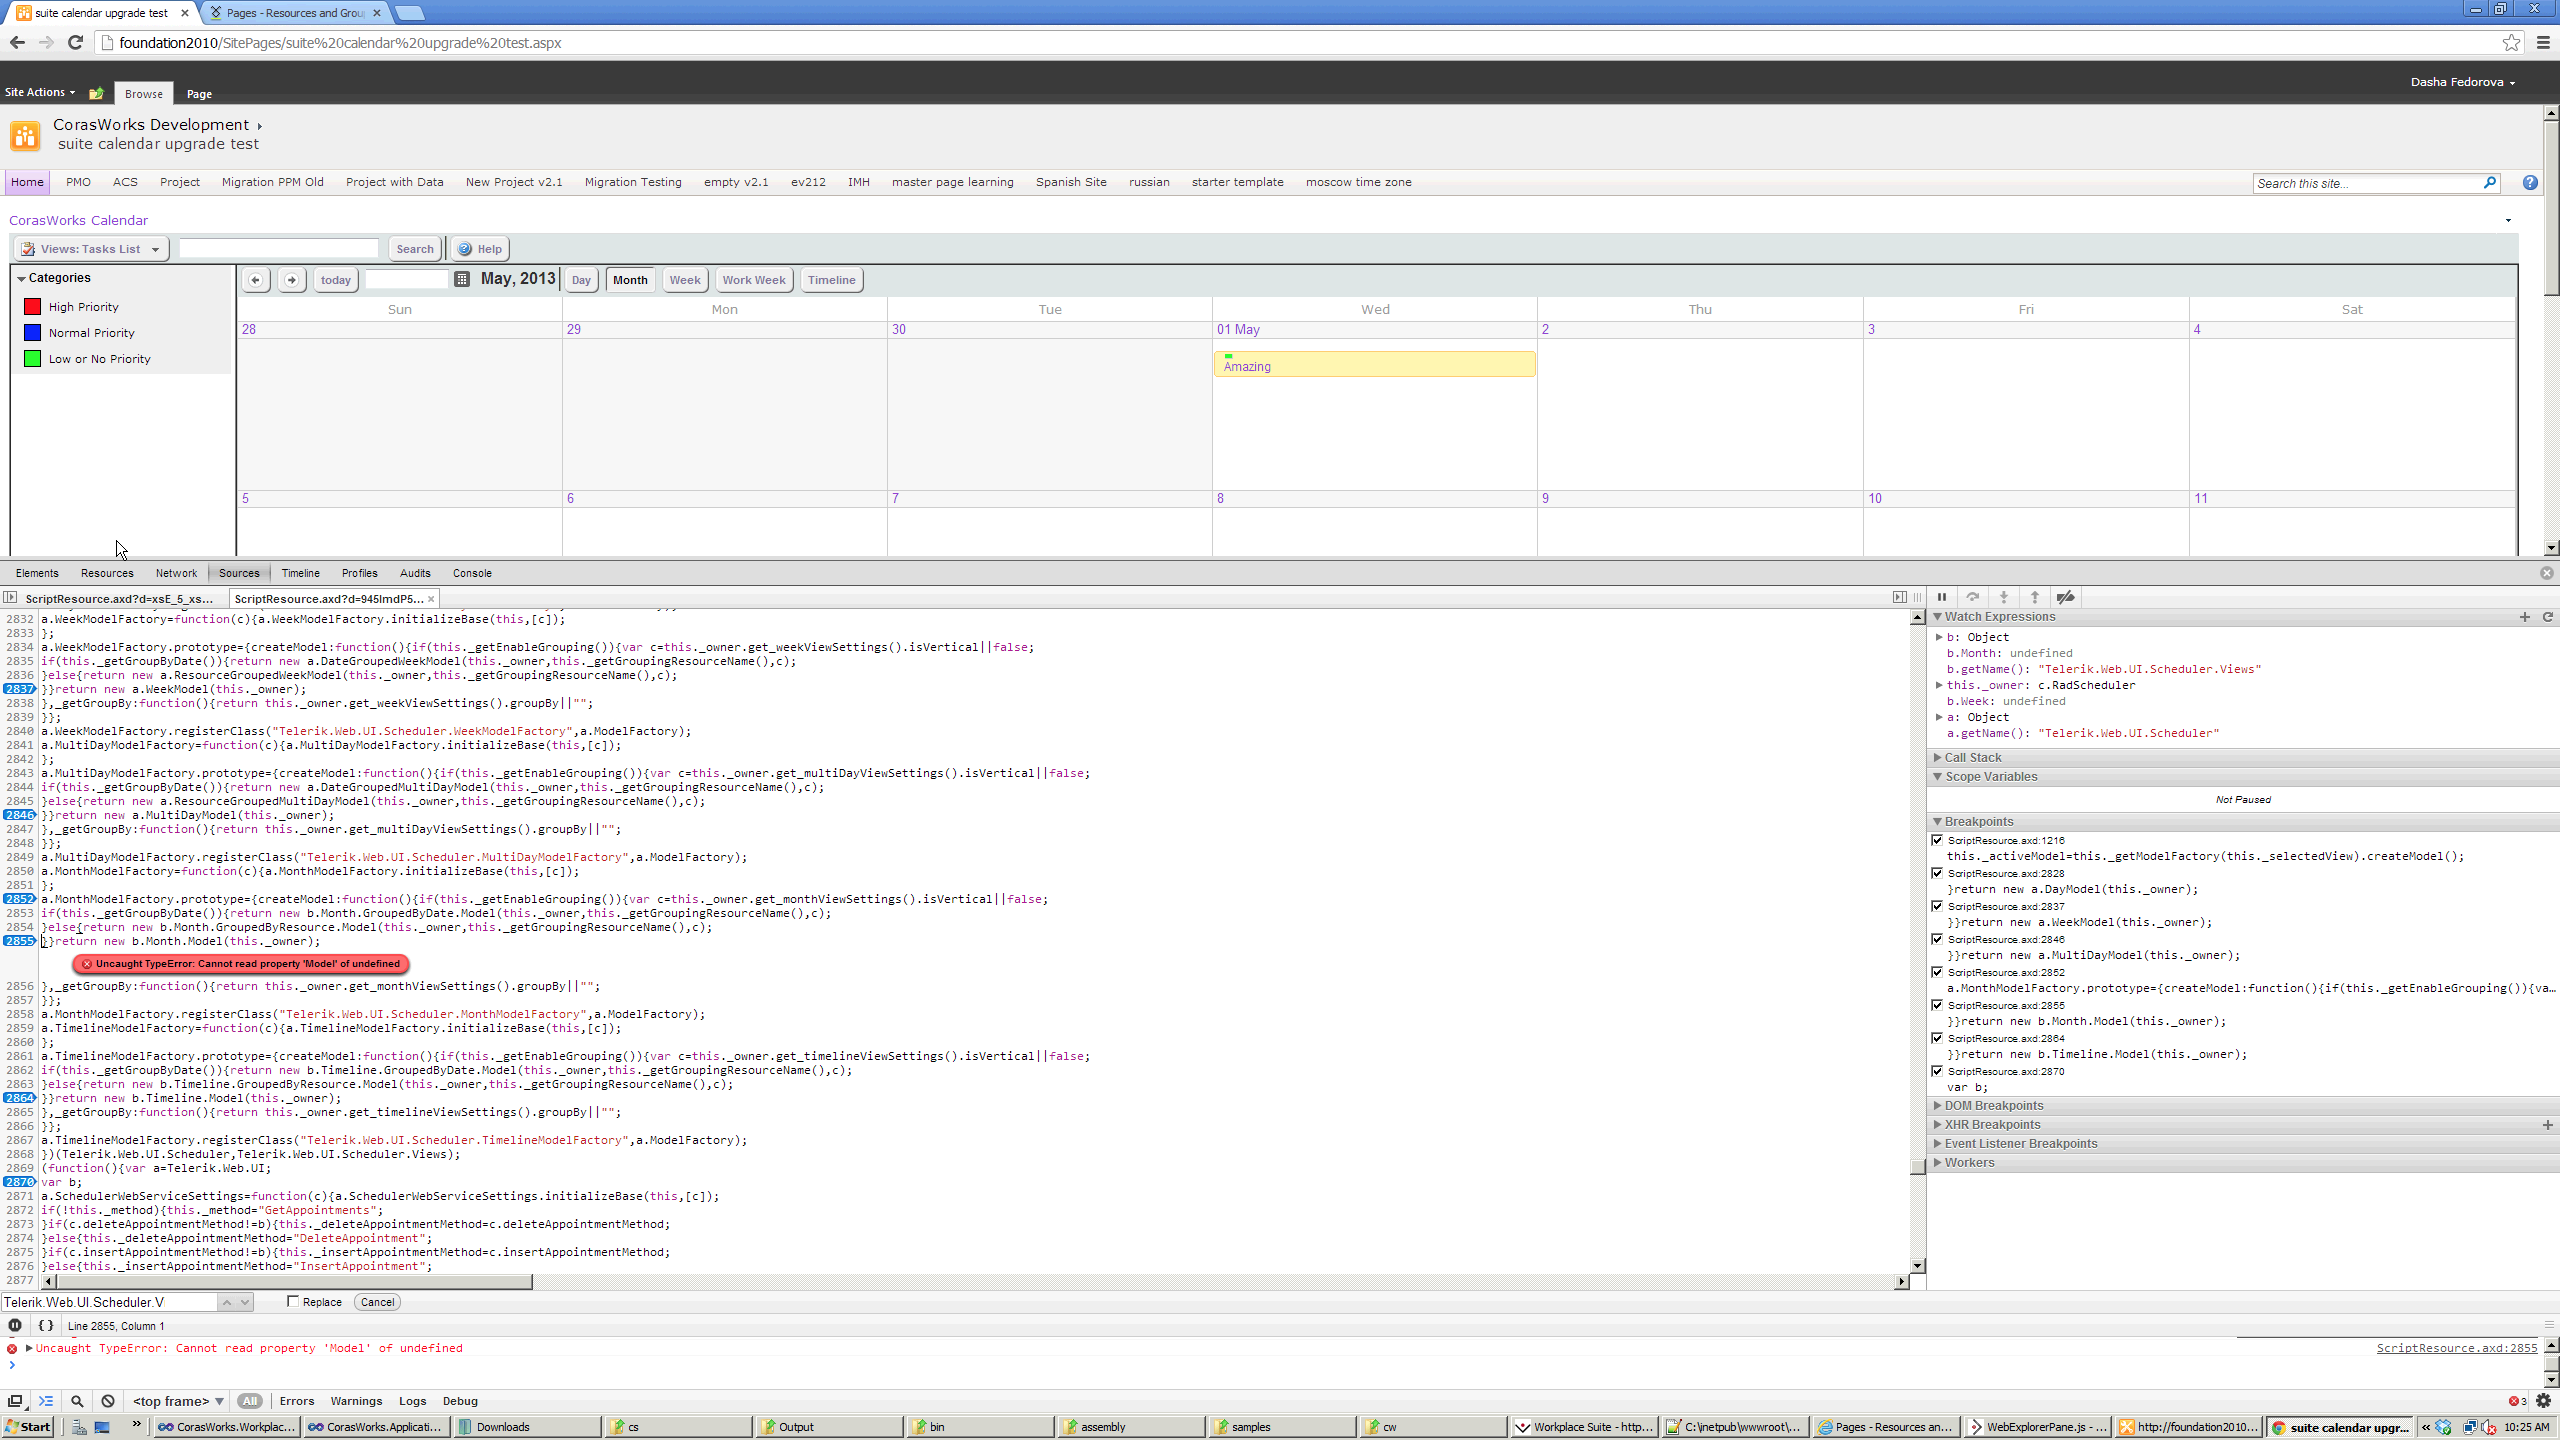The width and height of the screenshot is (2560, 1440).
Task: Click the step over debugger icon
Action: 1973,597
